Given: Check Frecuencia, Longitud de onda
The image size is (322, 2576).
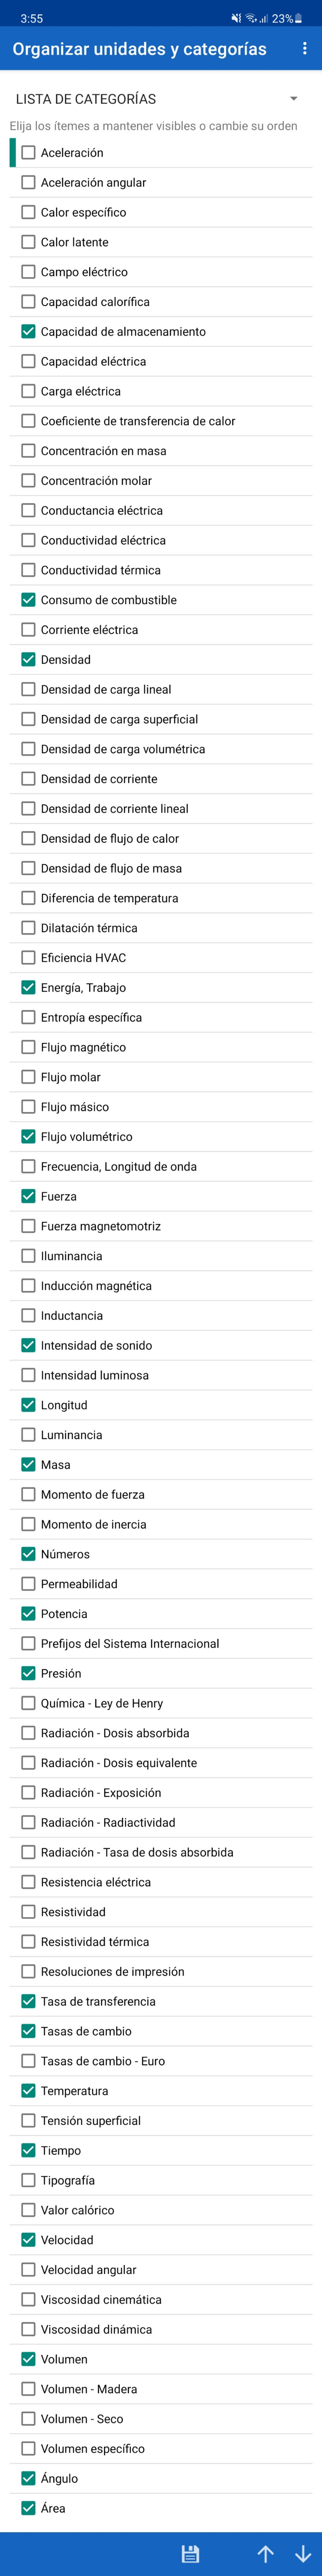Looking at the screenshot, I should (28, 1166).
